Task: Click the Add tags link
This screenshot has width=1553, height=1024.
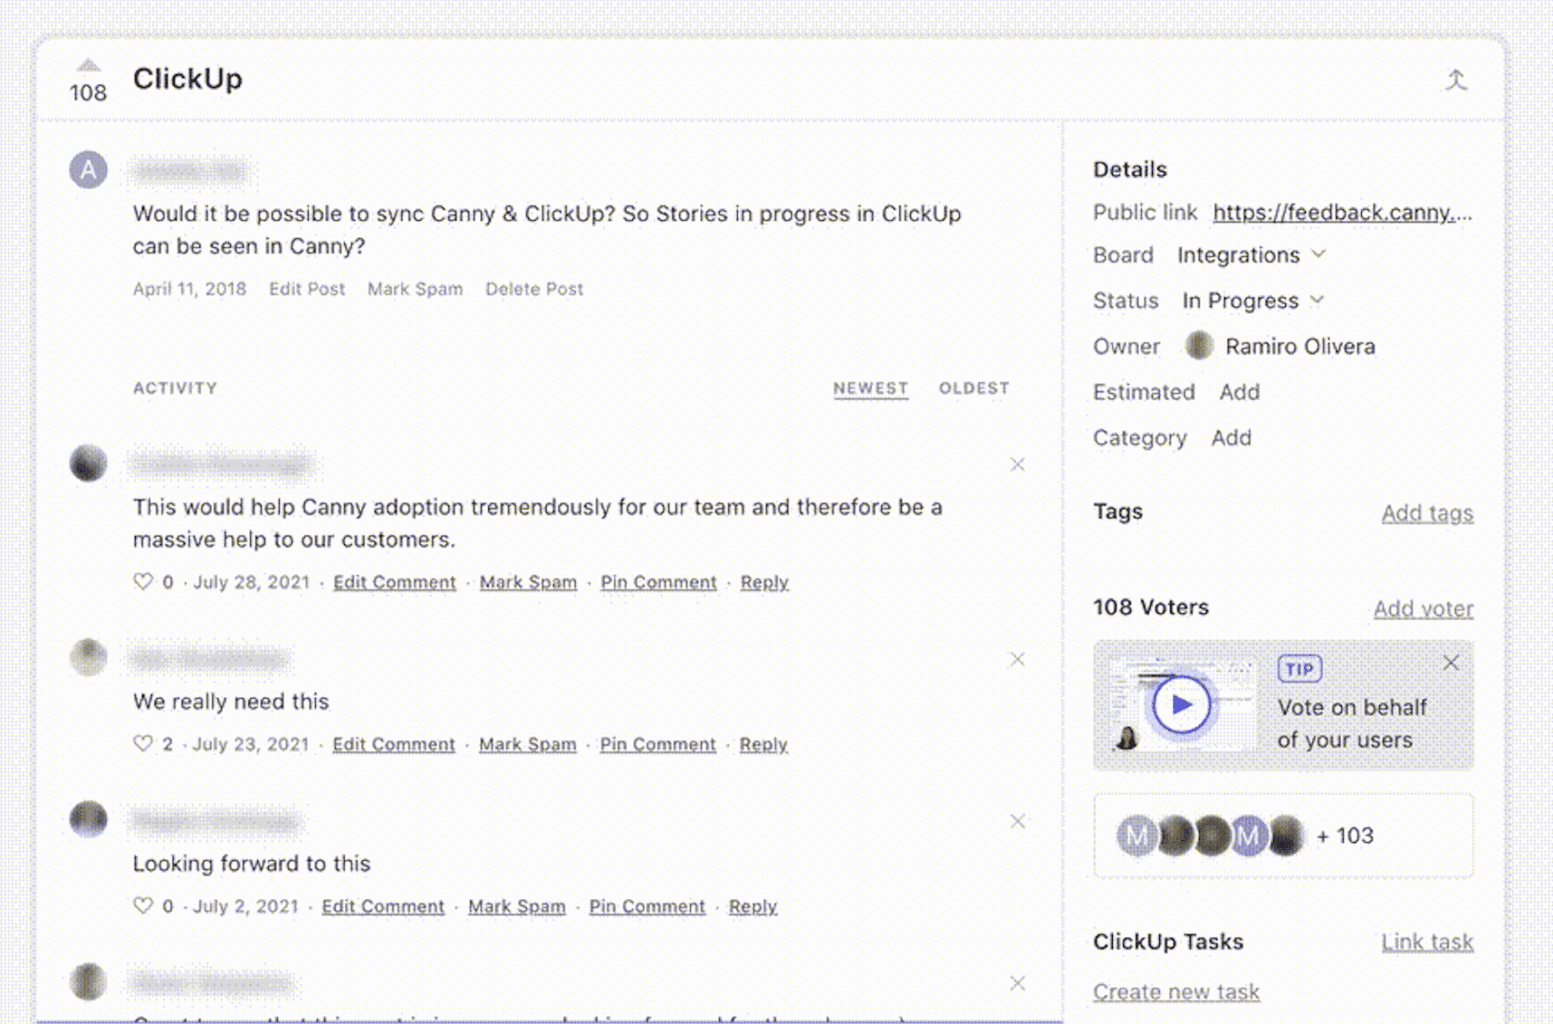Action: pyautogui.click(x=1427, y=513)
